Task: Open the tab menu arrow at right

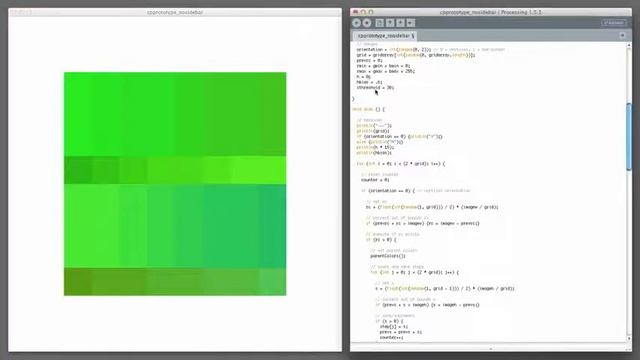Action: 622,36
